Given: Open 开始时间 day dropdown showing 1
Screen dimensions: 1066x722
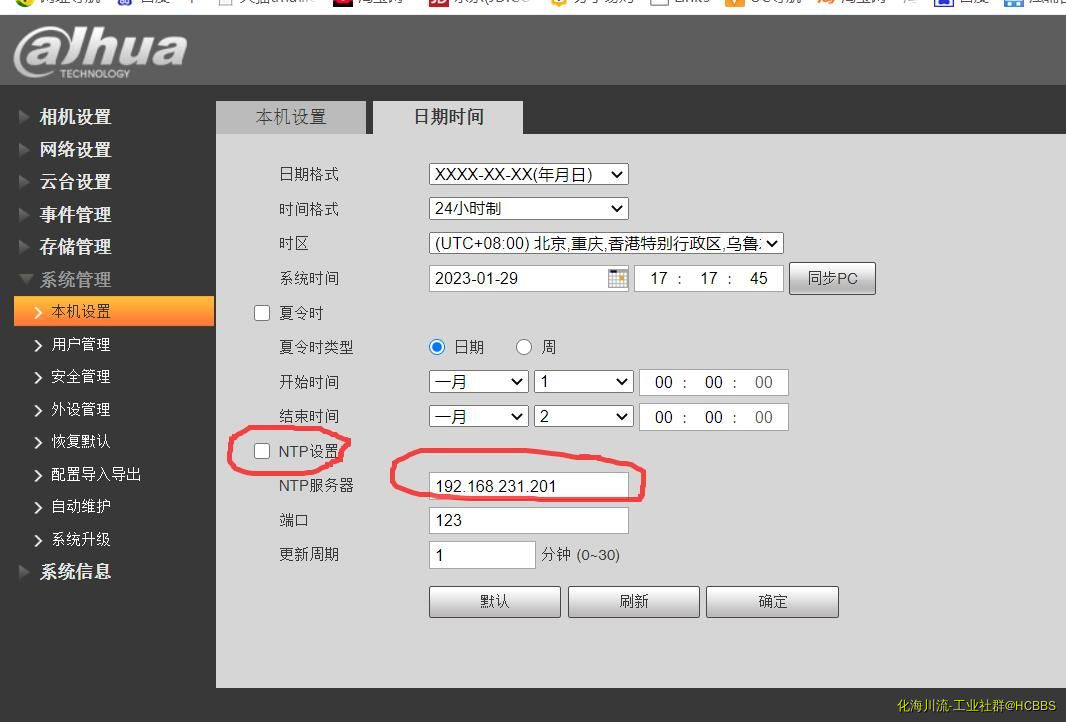Looking at the screenshot, I should pos(584,381).
